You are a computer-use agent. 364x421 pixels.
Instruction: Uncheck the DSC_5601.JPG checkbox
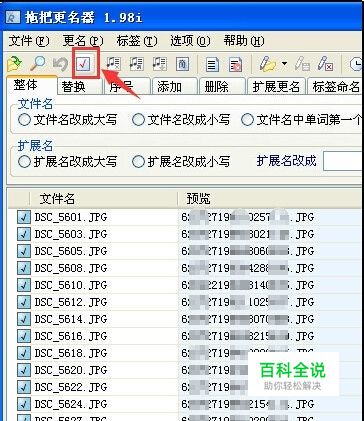click(x=24, y=217)
